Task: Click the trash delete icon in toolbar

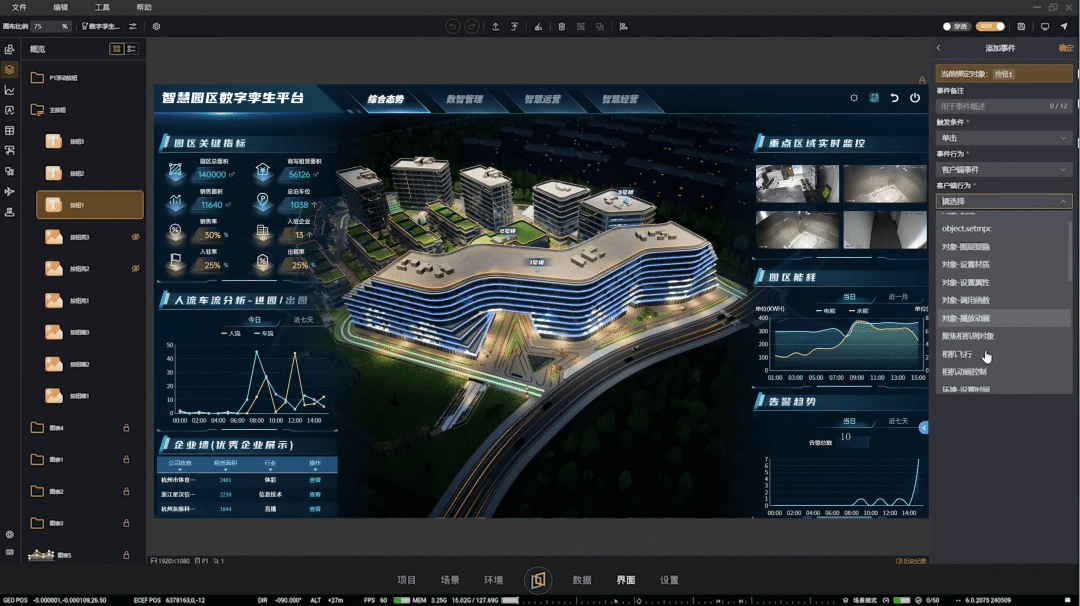Action: pyautogui.click(x=561, y=26)
